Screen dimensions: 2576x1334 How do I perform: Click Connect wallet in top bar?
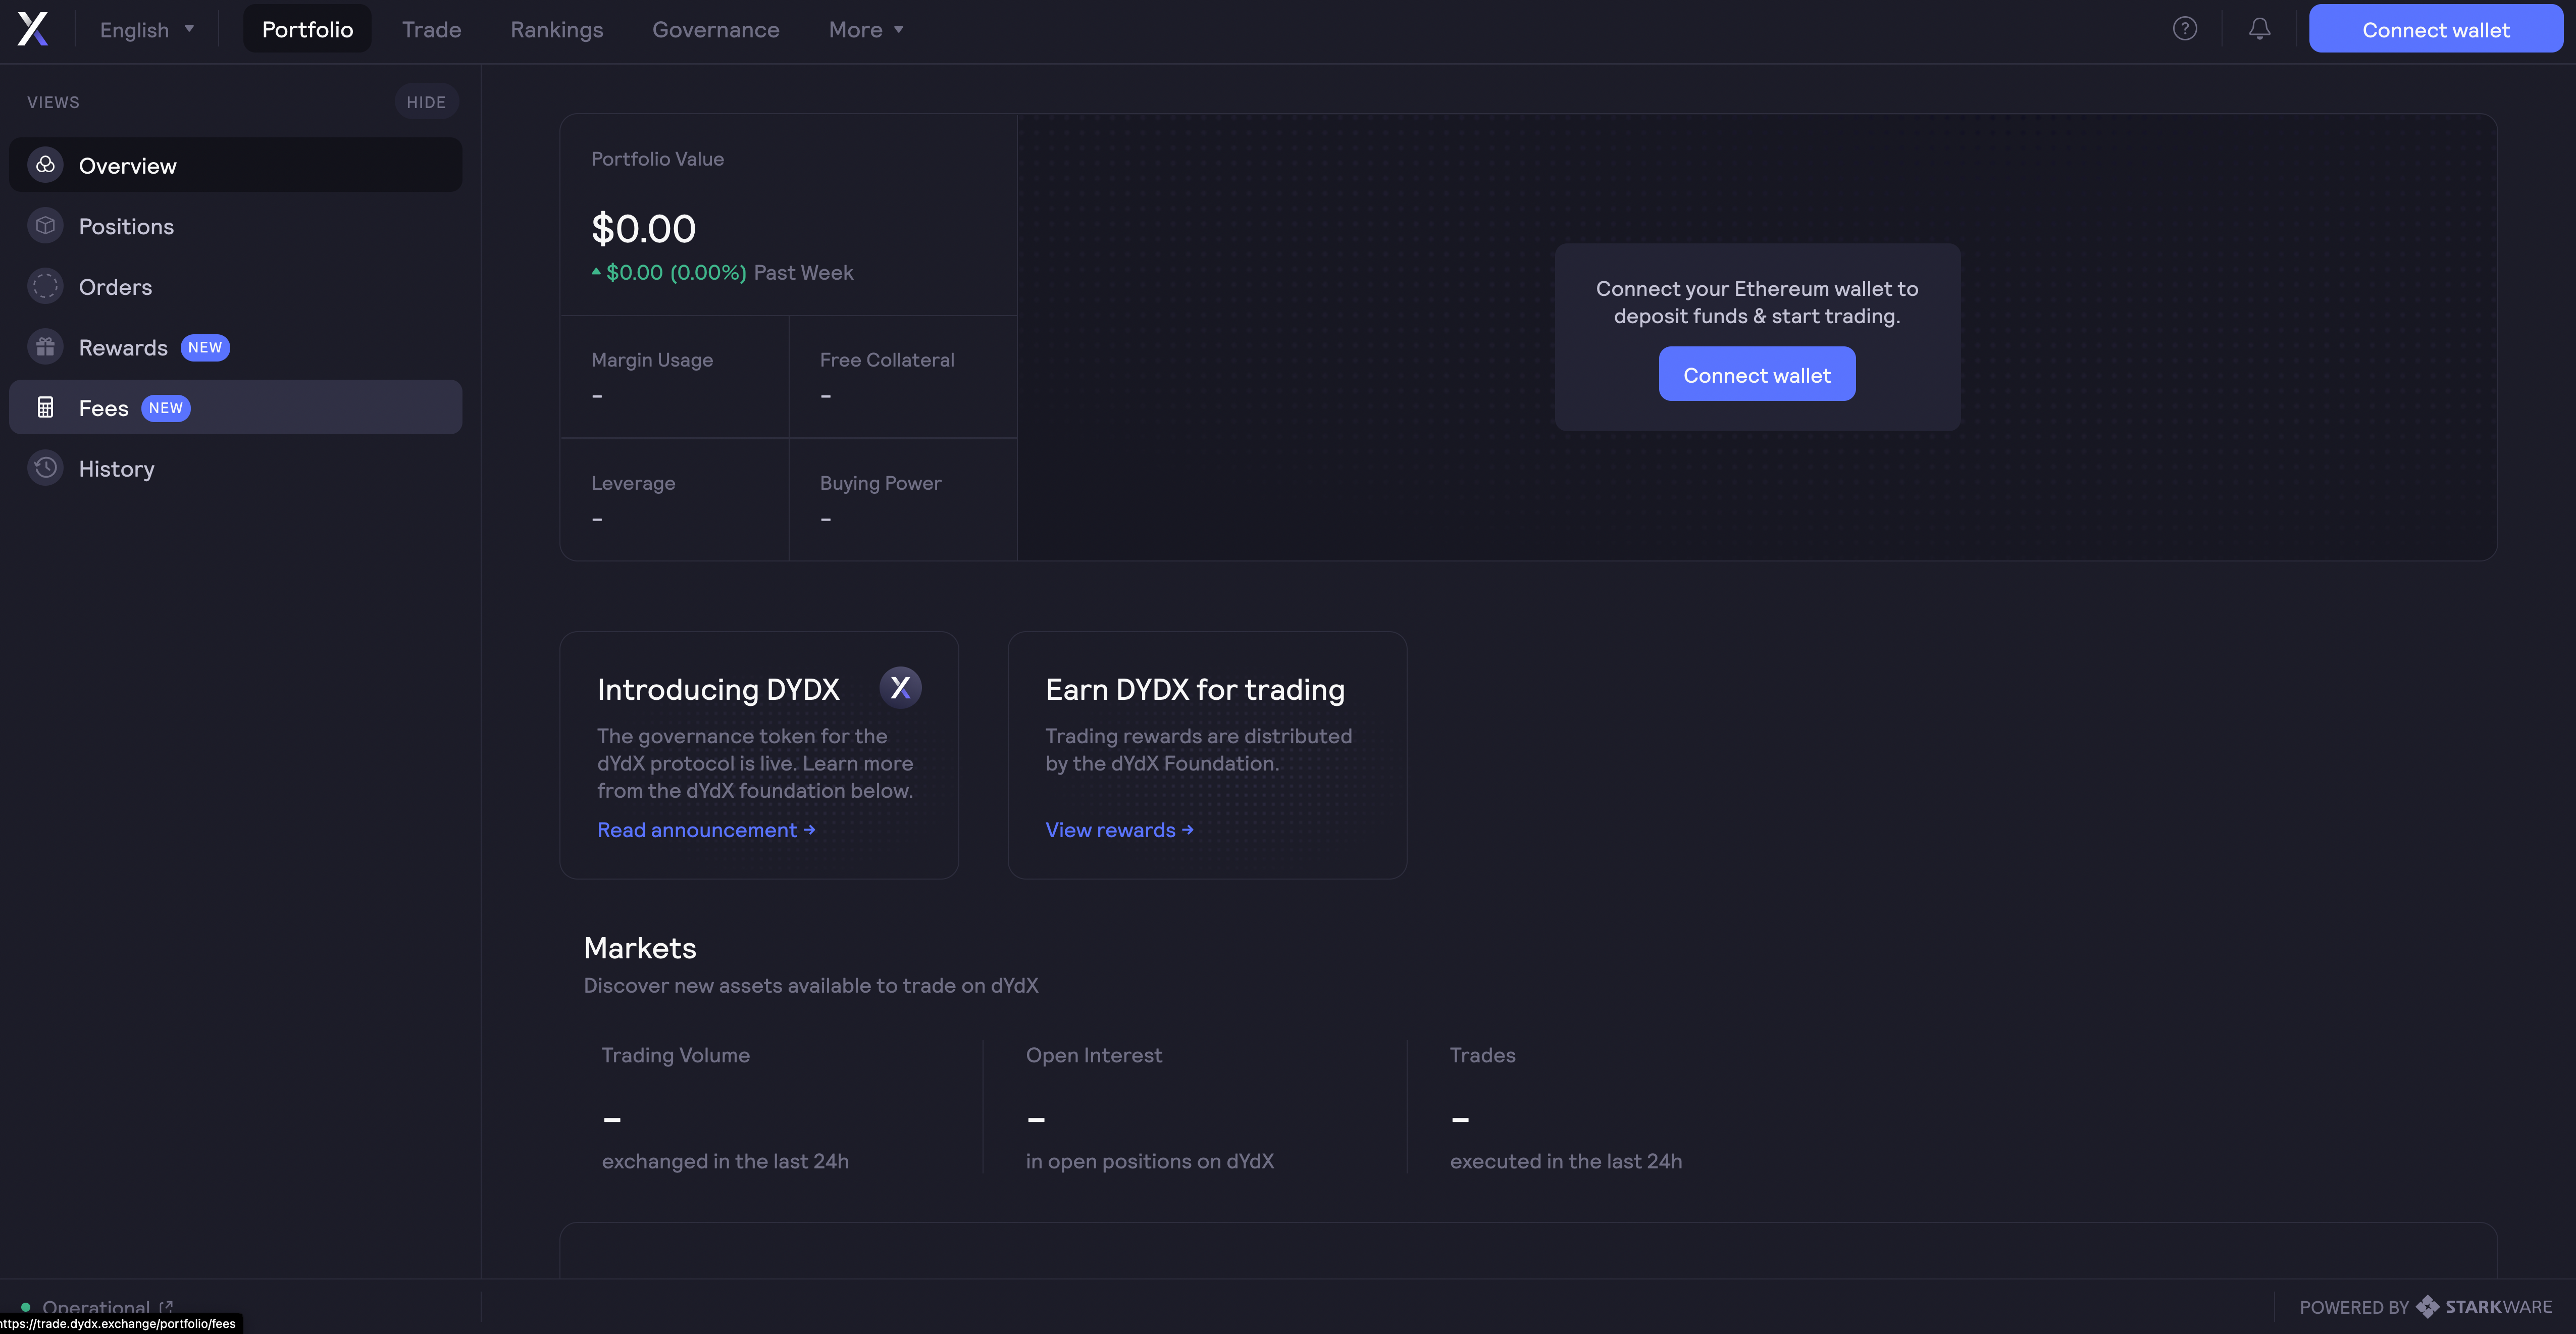(x=2435, y=29)
